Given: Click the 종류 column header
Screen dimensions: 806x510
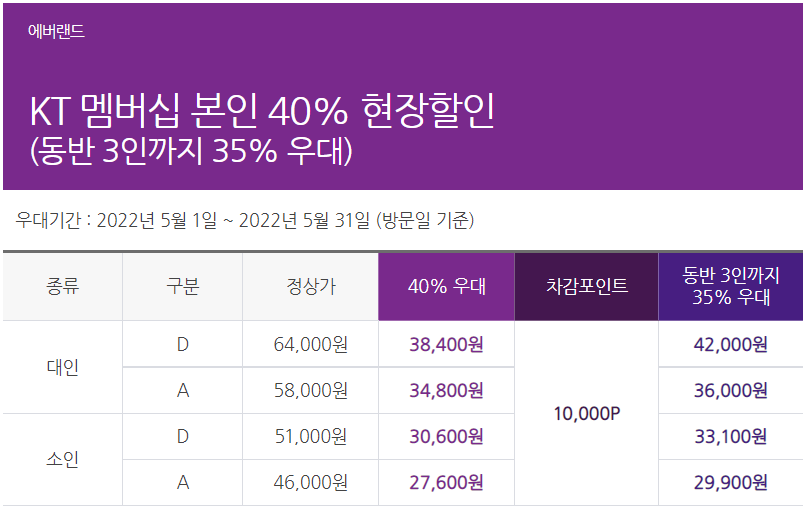Looking at the screenshot, I should coord(63,286).
